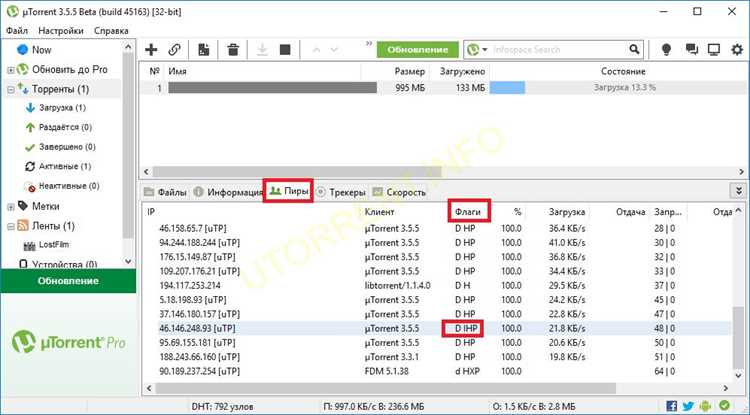
Task: Click the Android icon in status bar
Action: coord(706,406)
